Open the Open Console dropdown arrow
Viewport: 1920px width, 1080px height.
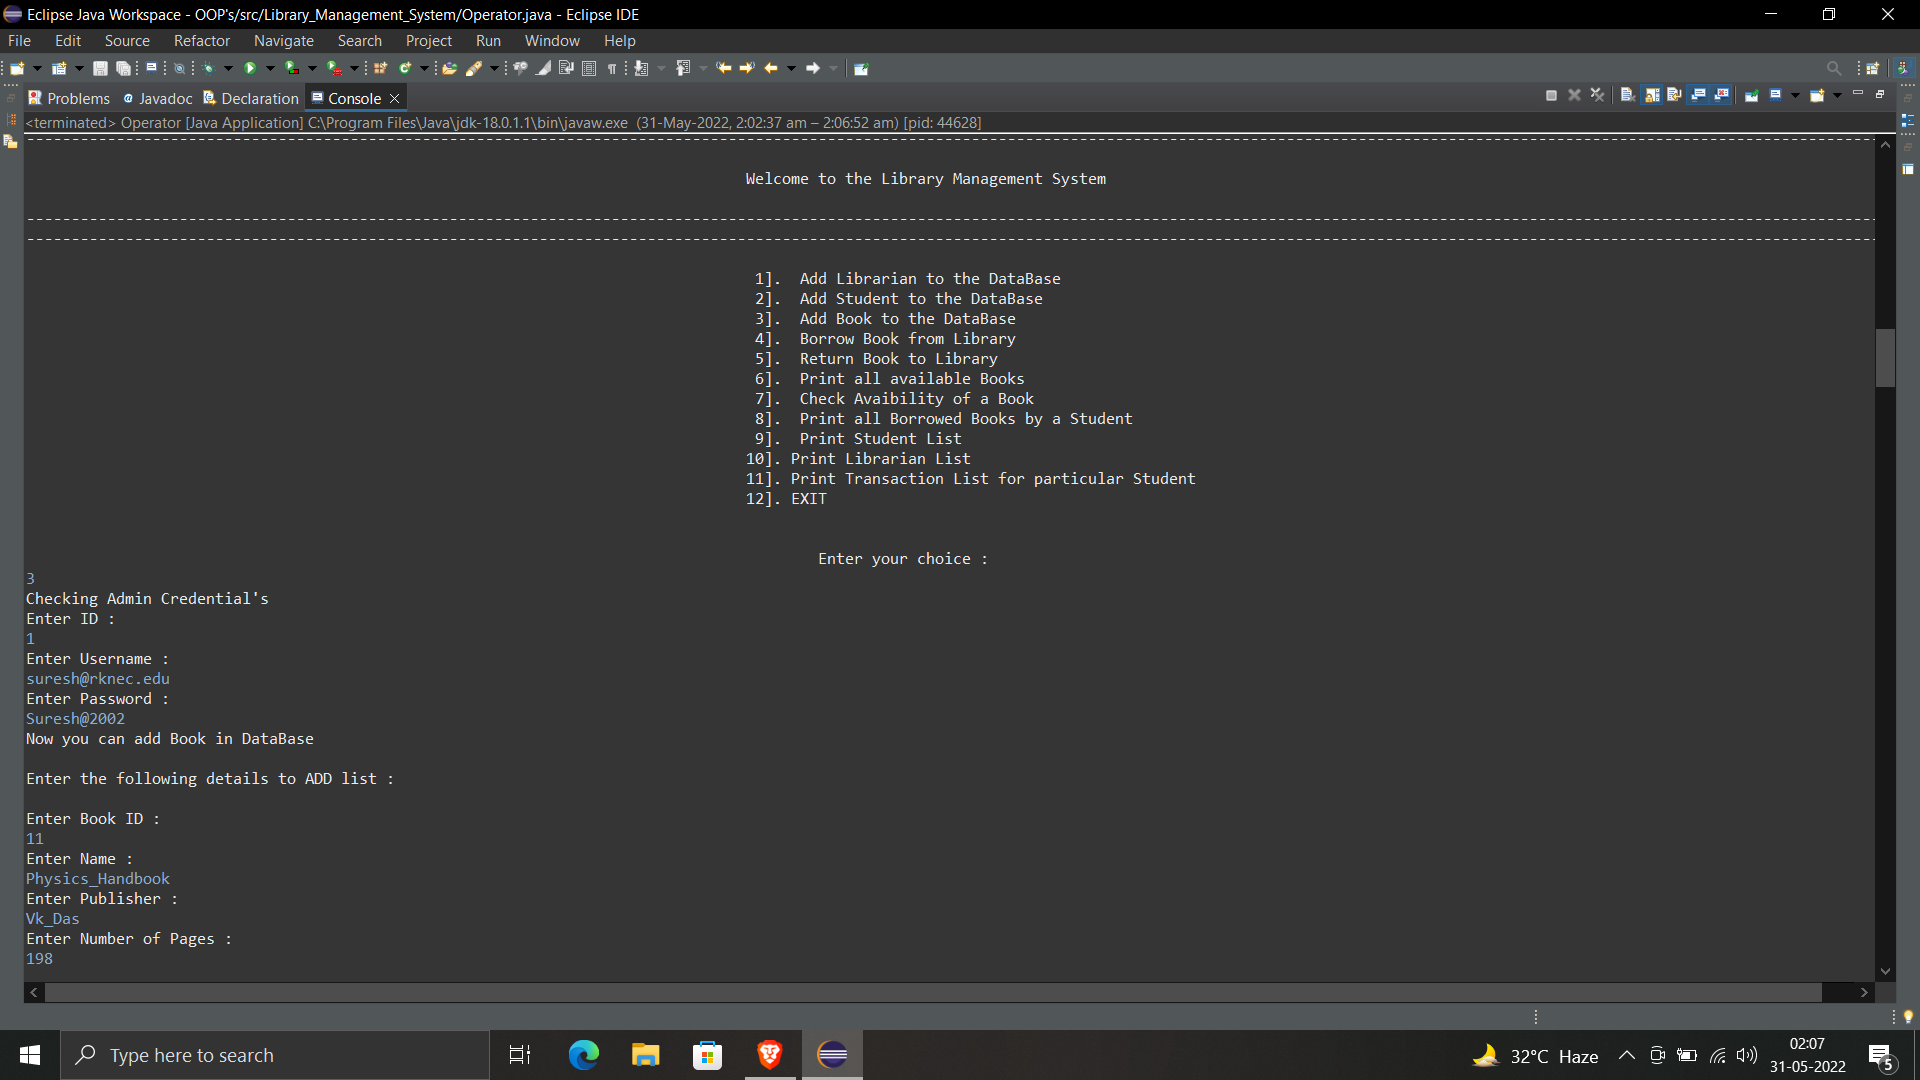(1837, 95)
